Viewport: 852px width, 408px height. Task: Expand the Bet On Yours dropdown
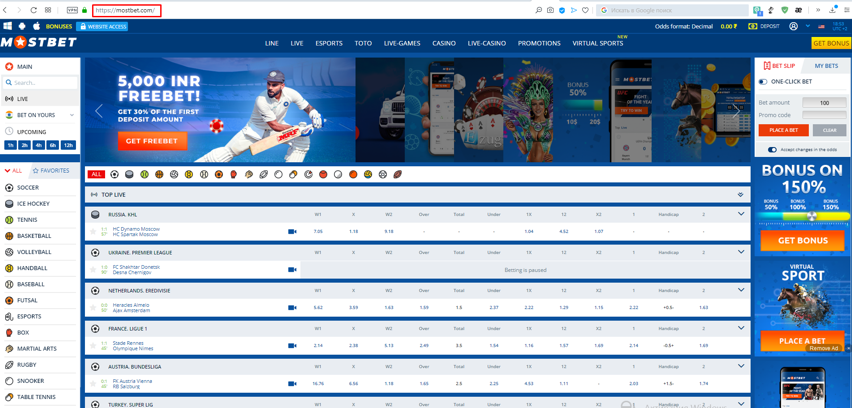pyautogui.click(x=72, y=115)
